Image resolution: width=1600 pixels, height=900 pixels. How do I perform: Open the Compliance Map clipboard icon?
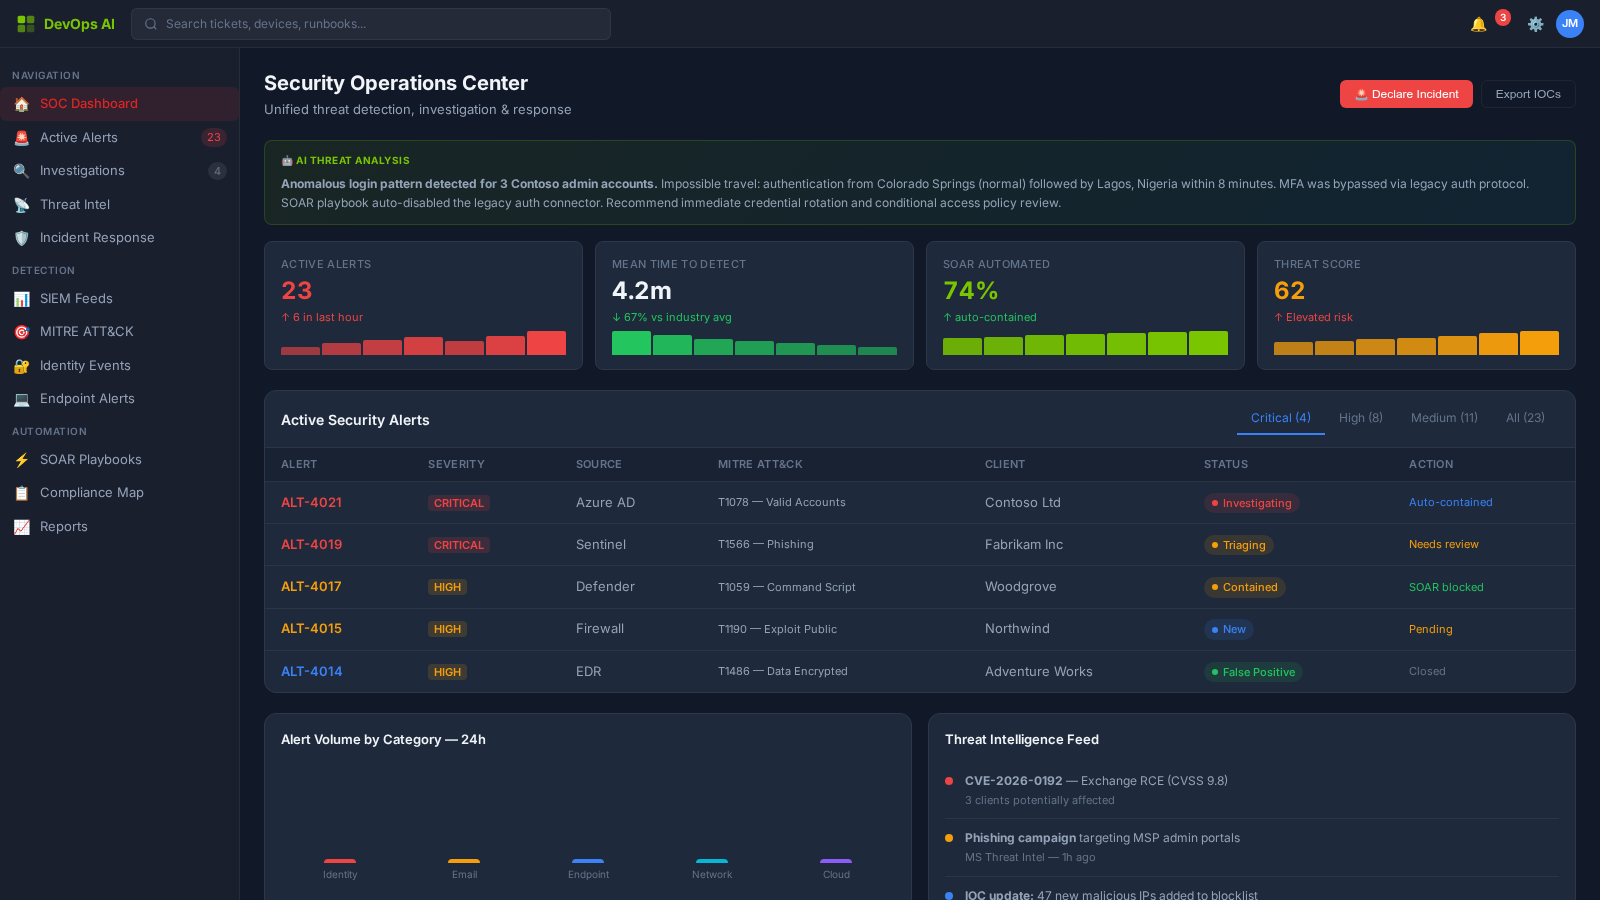point(21,492)
